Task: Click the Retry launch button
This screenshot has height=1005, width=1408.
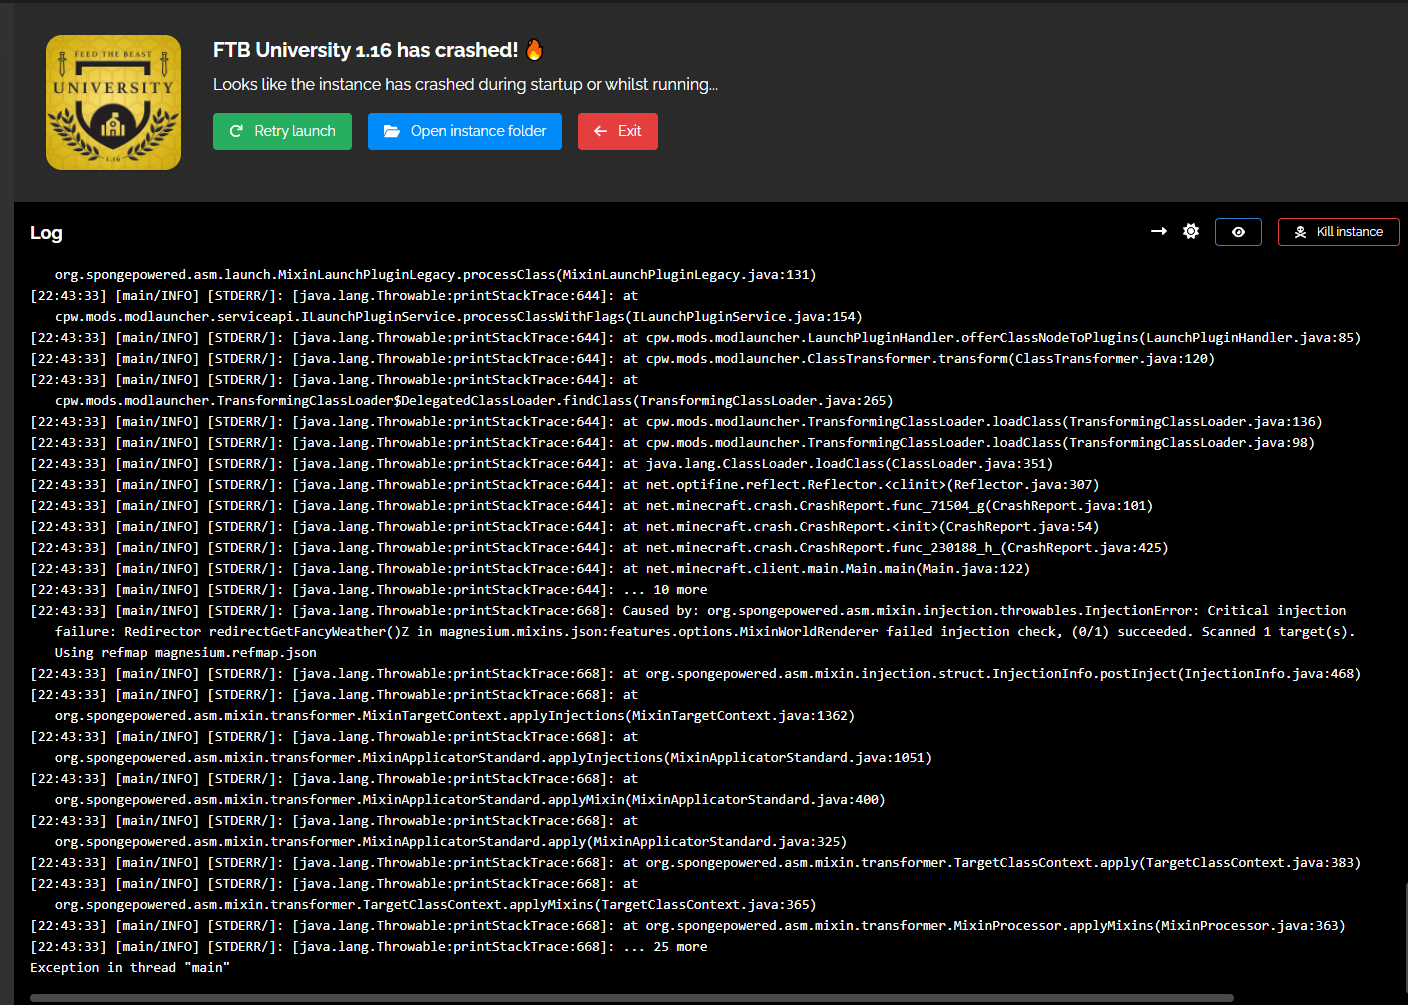Action: tap(282, 131)
